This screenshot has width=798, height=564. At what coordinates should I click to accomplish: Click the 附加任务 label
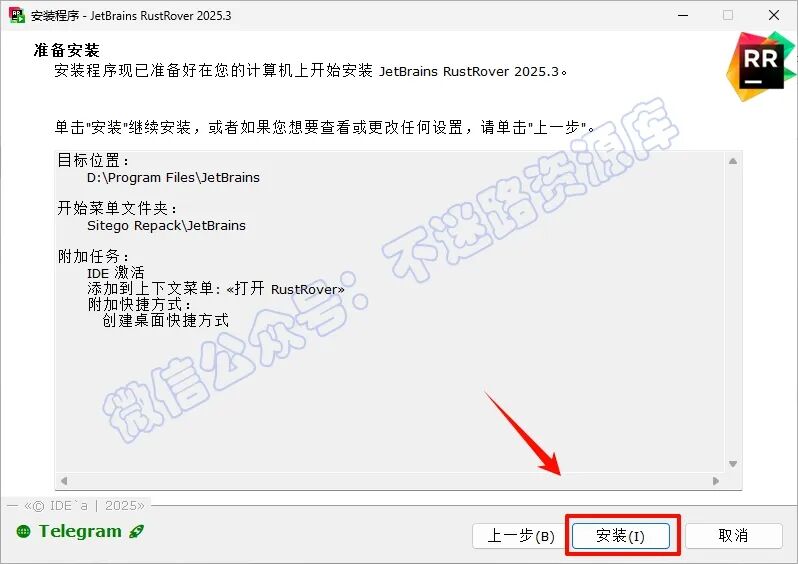tap(93, 256)
